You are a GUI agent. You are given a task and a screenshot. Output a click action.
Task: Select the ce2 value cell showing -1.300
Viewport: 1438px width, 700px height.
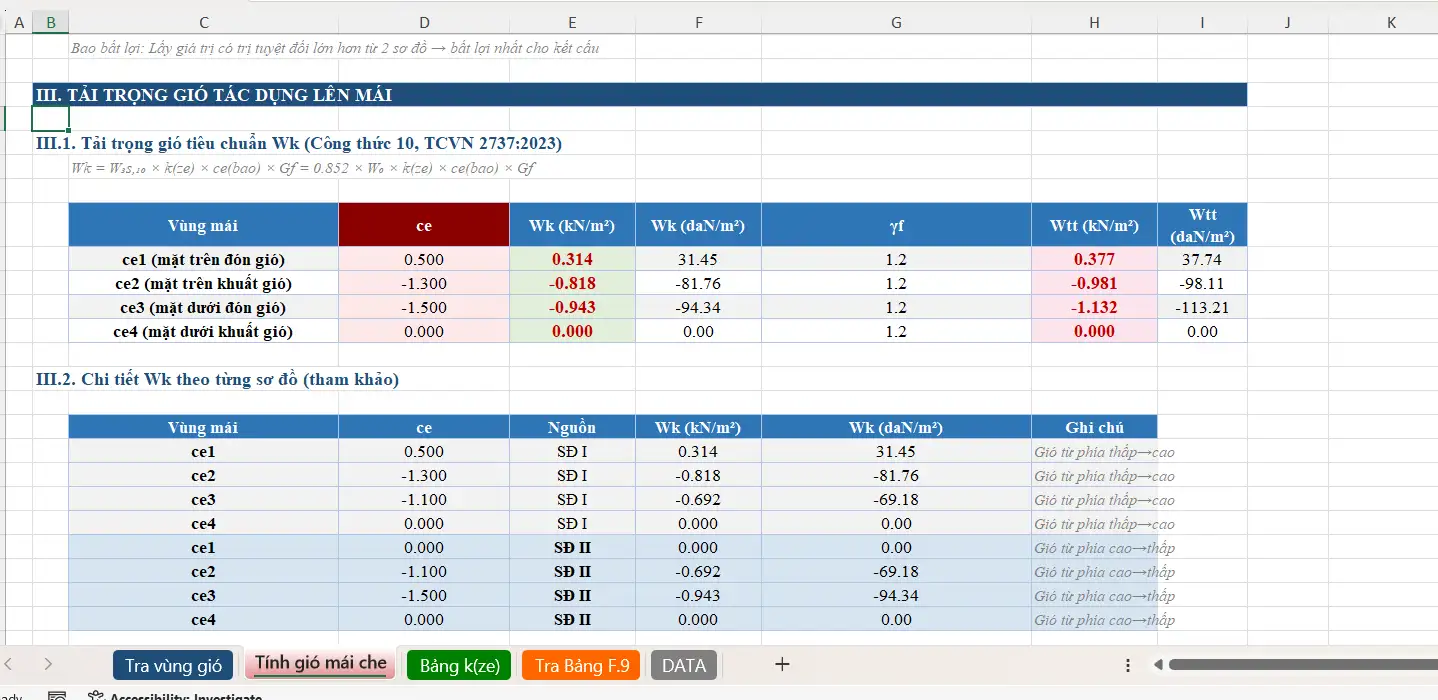[424, 282]
